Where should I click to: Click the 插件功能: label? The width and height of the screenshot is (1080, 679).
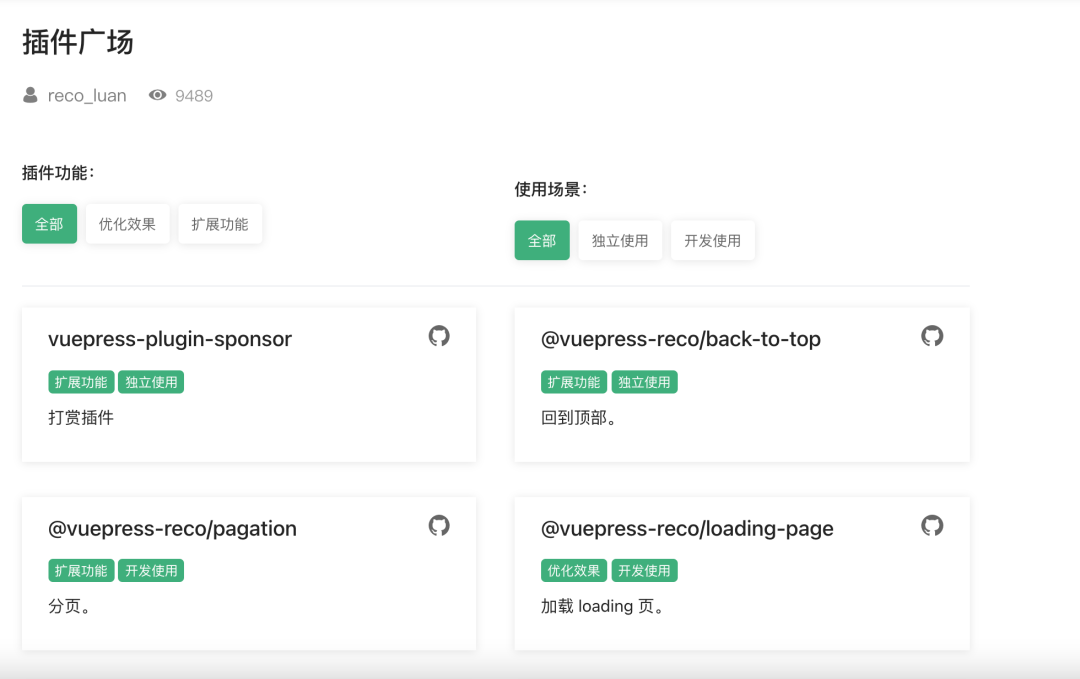(x=59, y=173)
